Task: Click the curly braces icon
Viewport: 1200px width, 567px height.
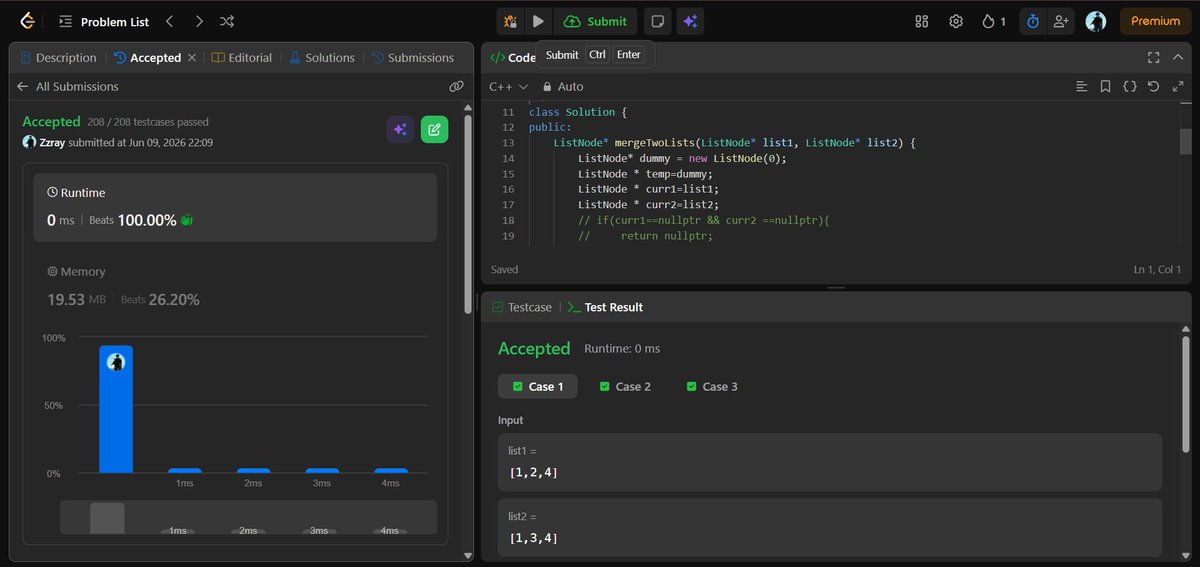Action: tap(1129, 87)
